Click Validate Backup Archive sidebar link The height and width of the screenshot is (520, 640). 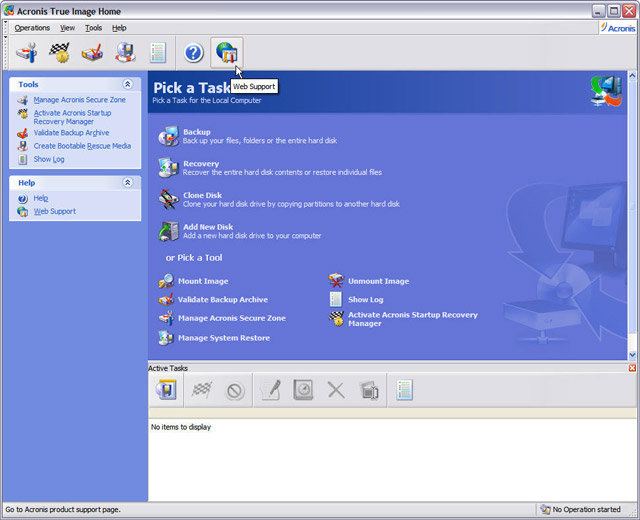point(71,133)
